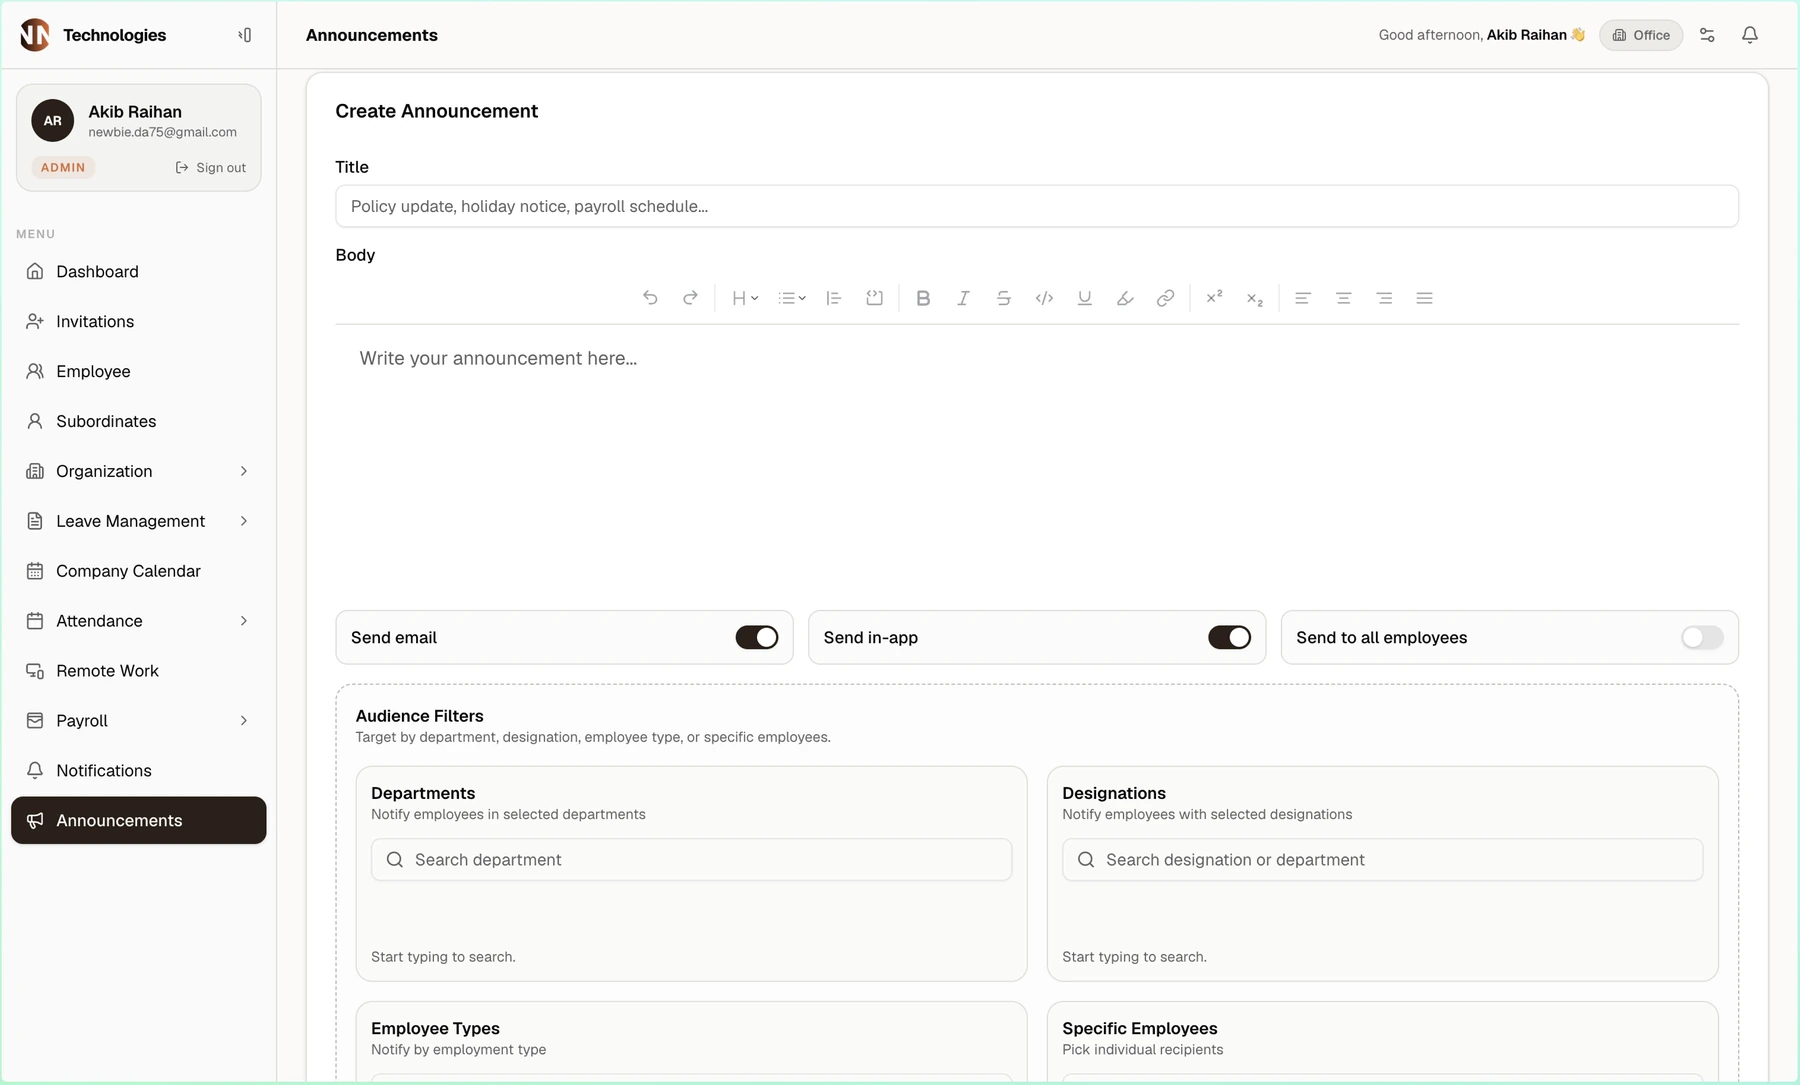Apply subscript formatting
Image resolution: width=1800 pixels, height=1085 pixels.
[x=1254, y=298]
